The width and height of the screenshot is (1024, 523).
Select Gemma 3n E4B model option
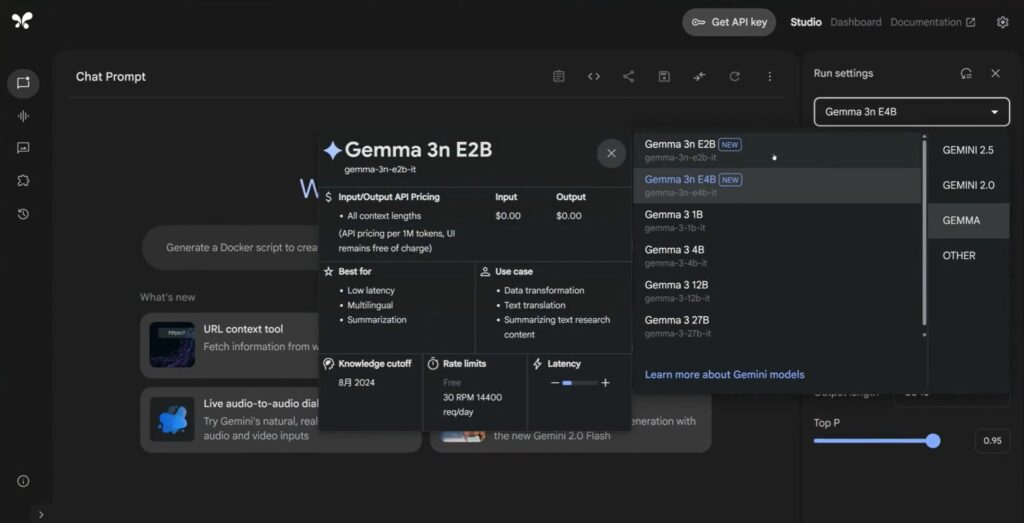[x=777, y=185]
